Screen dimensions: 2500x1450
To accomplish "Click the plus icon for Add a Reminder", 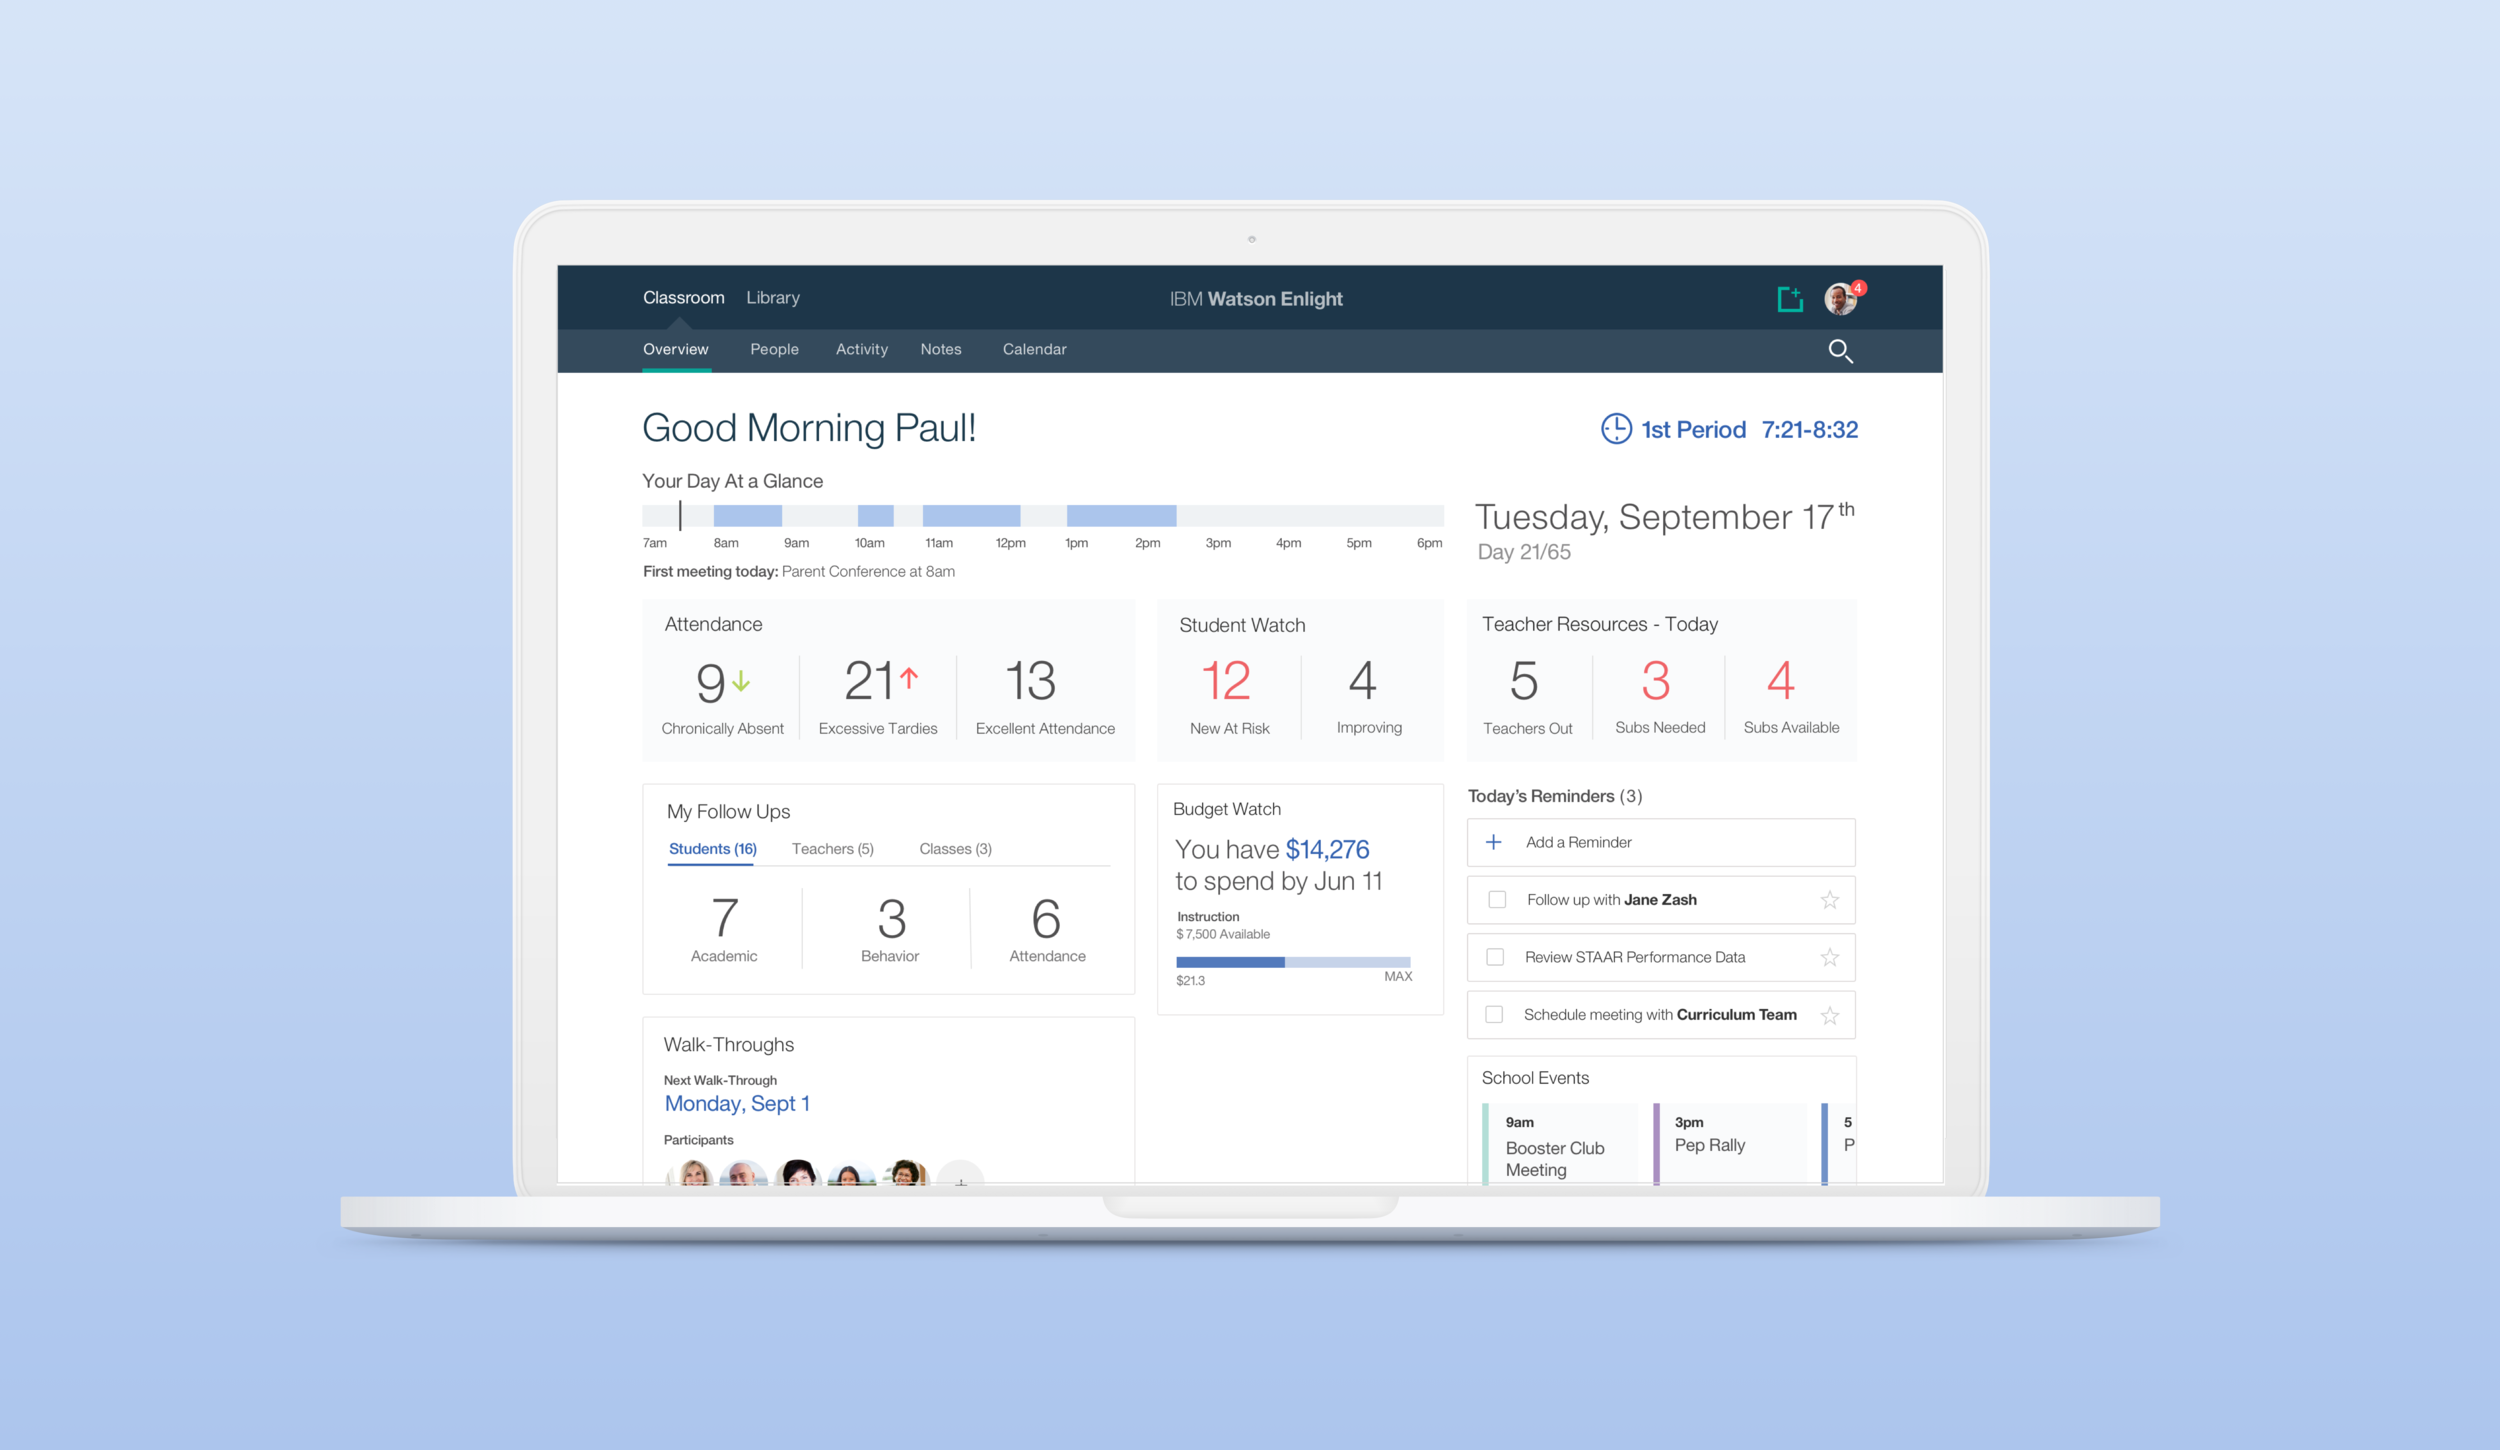I will pos(1493,842).
